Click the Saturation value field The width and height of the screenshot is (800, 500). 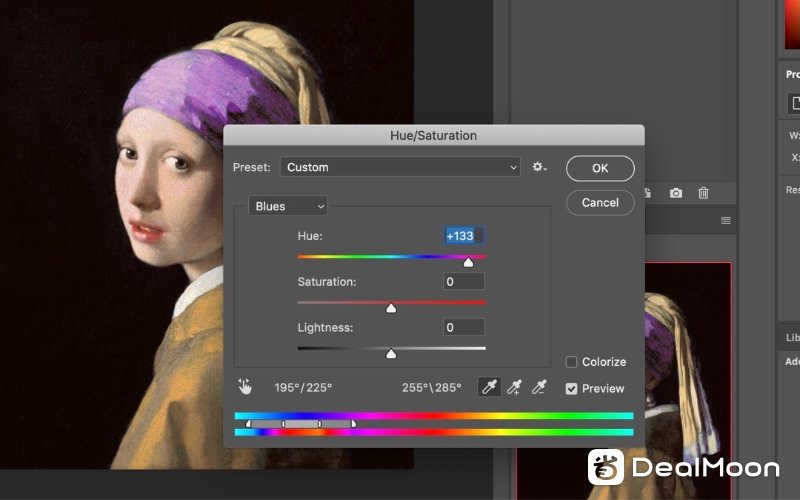pyautogui.click(x=464, y=281)
